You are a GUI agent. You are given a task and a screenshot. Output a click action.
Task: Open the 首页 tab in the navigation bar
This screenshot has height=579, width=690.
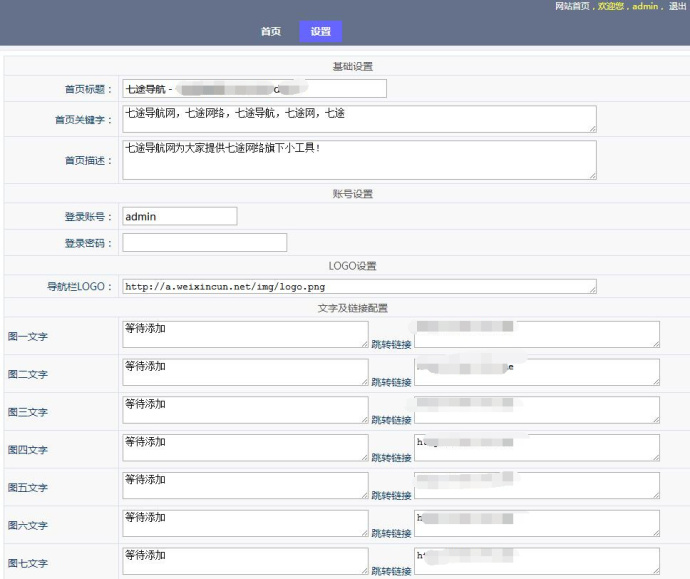pos(271,31)
